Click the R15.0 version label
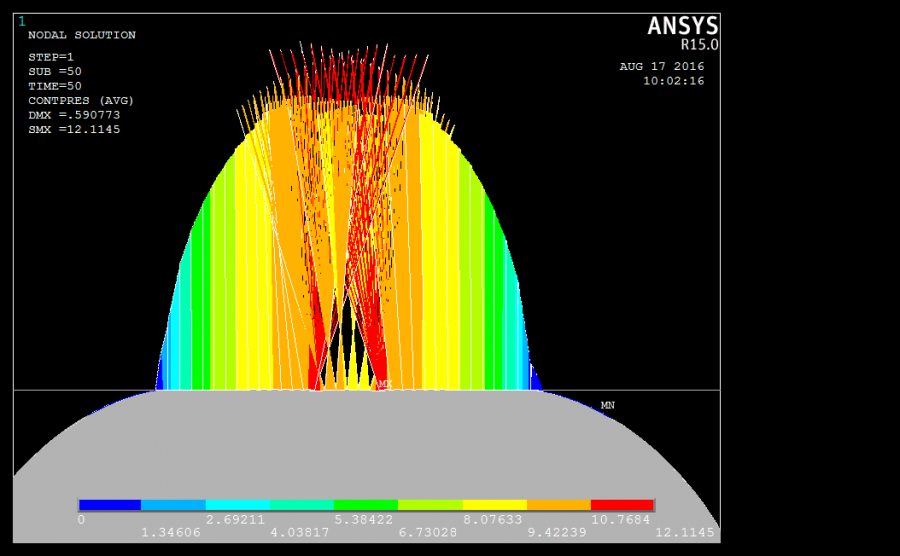The width and height of the screenshot is (900, 556). tap(700, 45)
